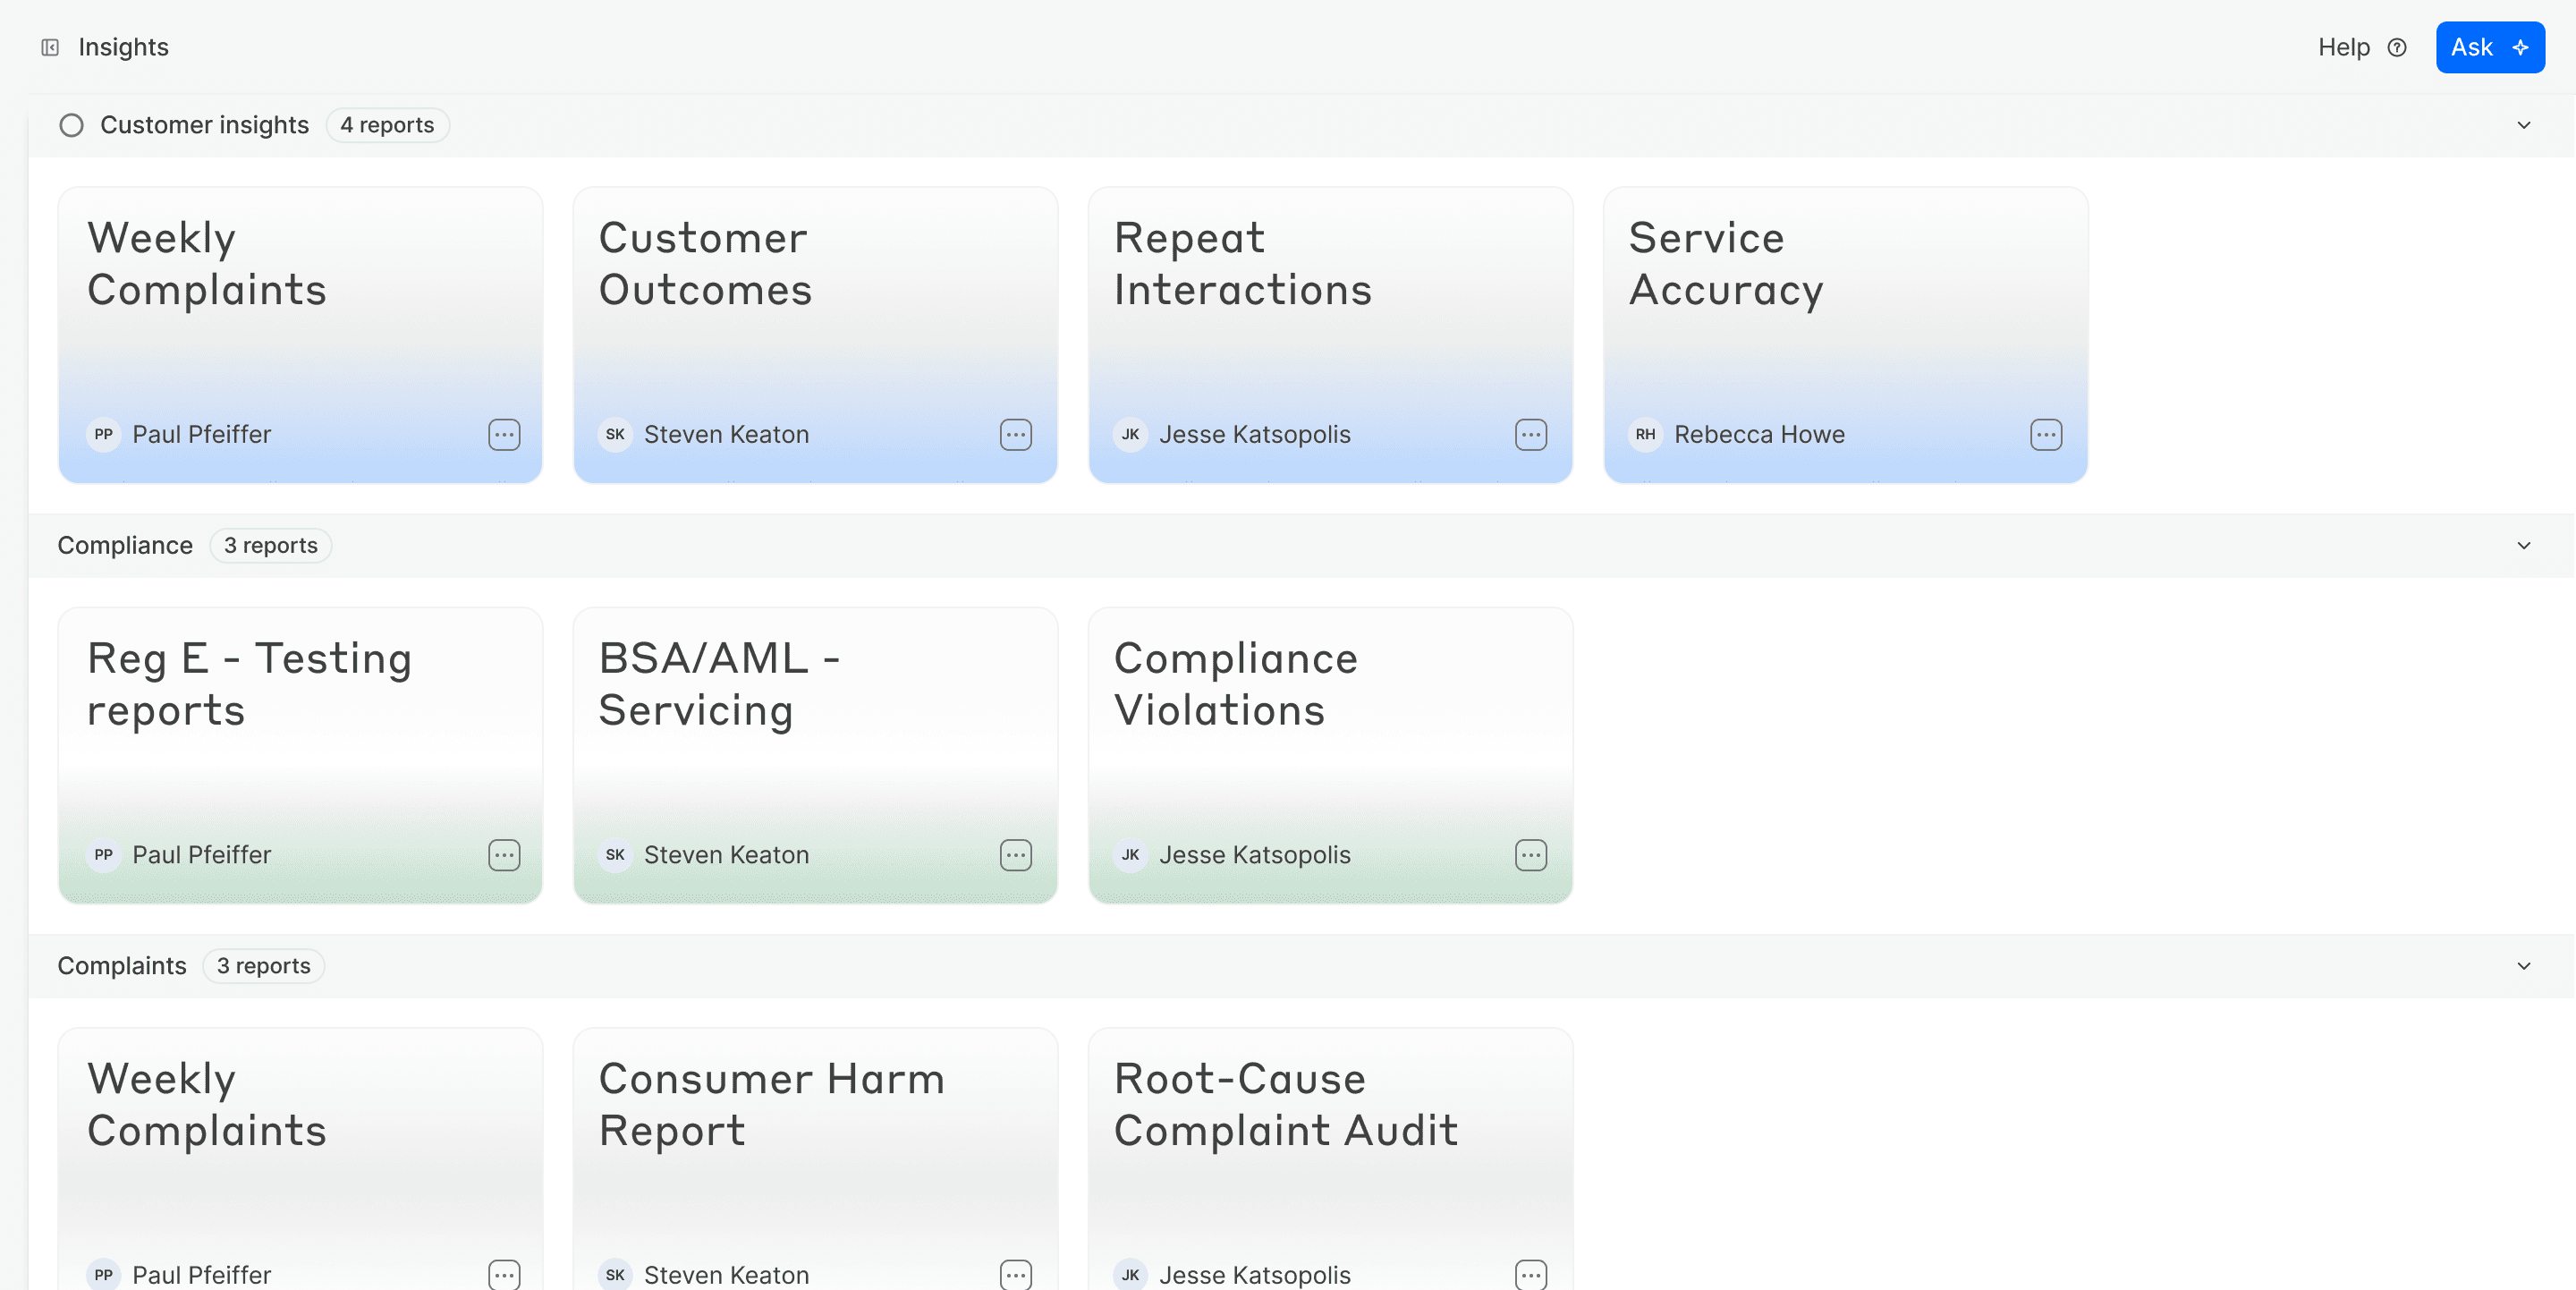Open the Root-Cause Complaint Audit card
Screen dimensions: 2576x1290
(x=1329, y=1150)
